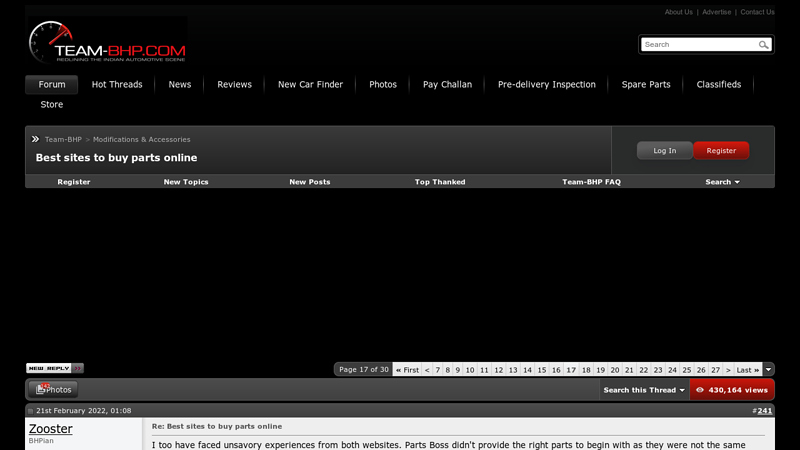
Task: Open the thread Photos button
Action: pyautogui.click(x=52, y=390)
